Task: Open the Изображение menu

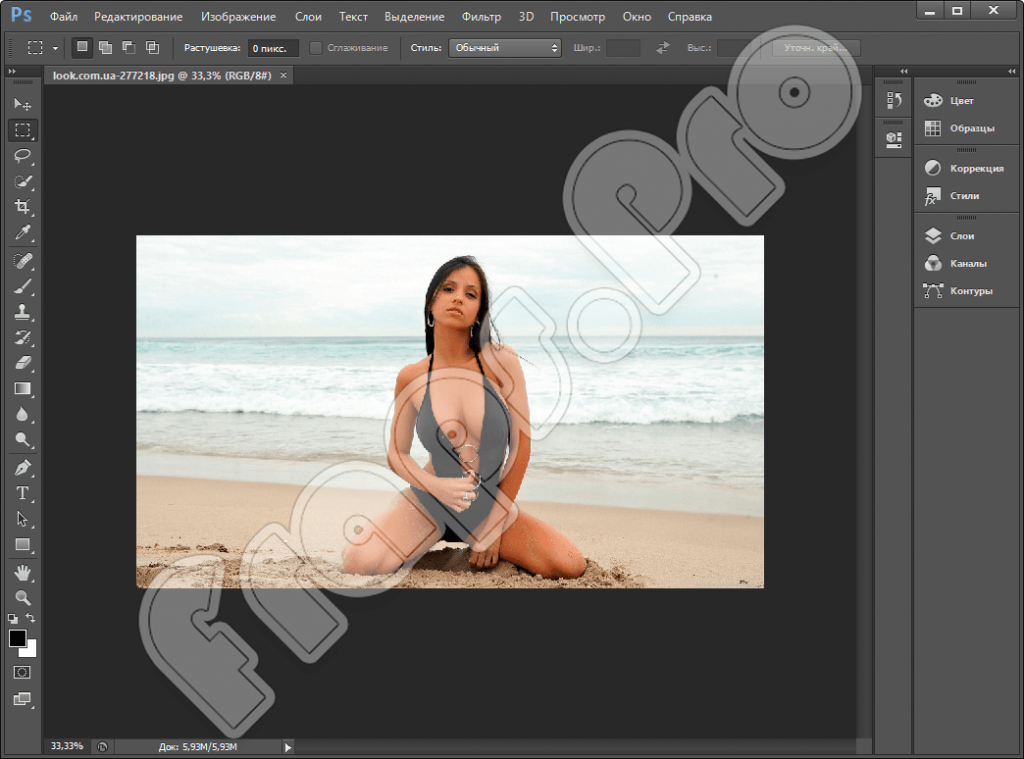Action: pyautogui.click(x=238, y=17)
